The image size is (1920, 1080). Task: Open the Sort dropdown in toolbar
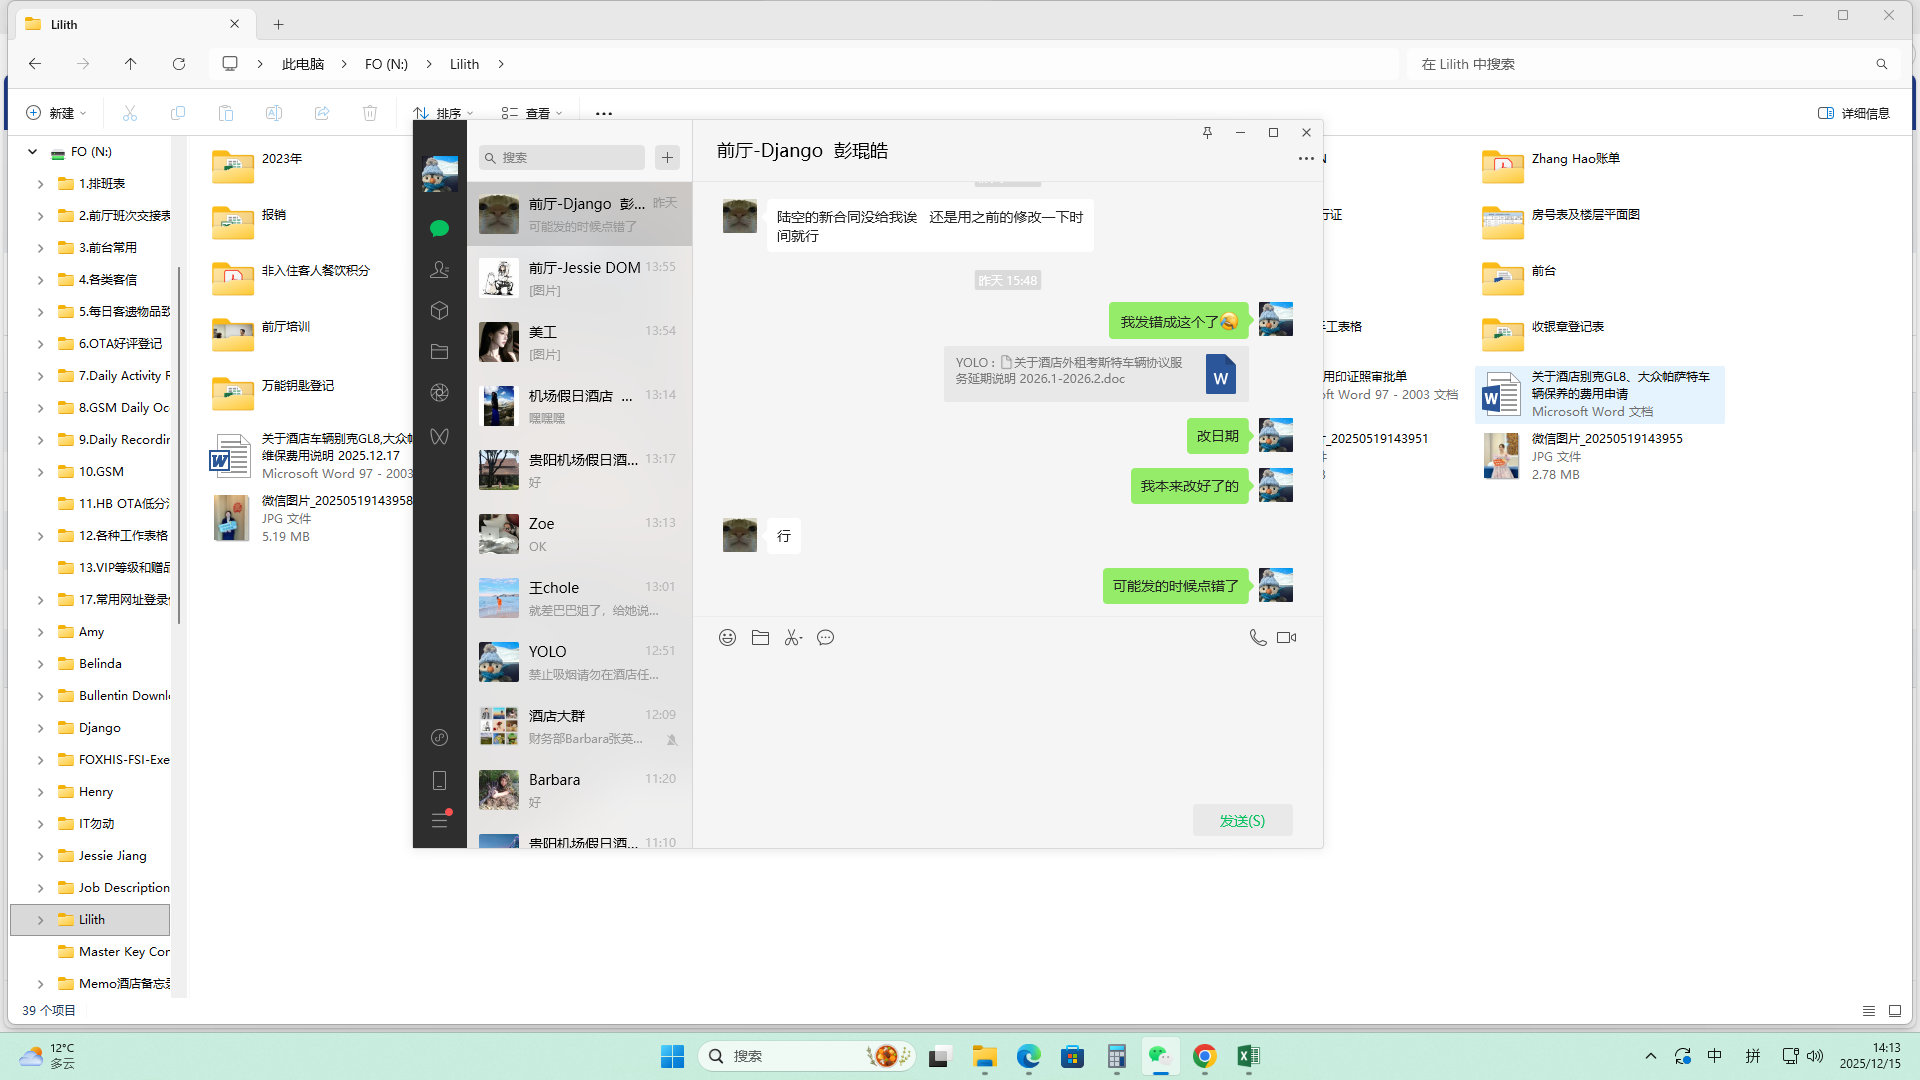[443, 113]
